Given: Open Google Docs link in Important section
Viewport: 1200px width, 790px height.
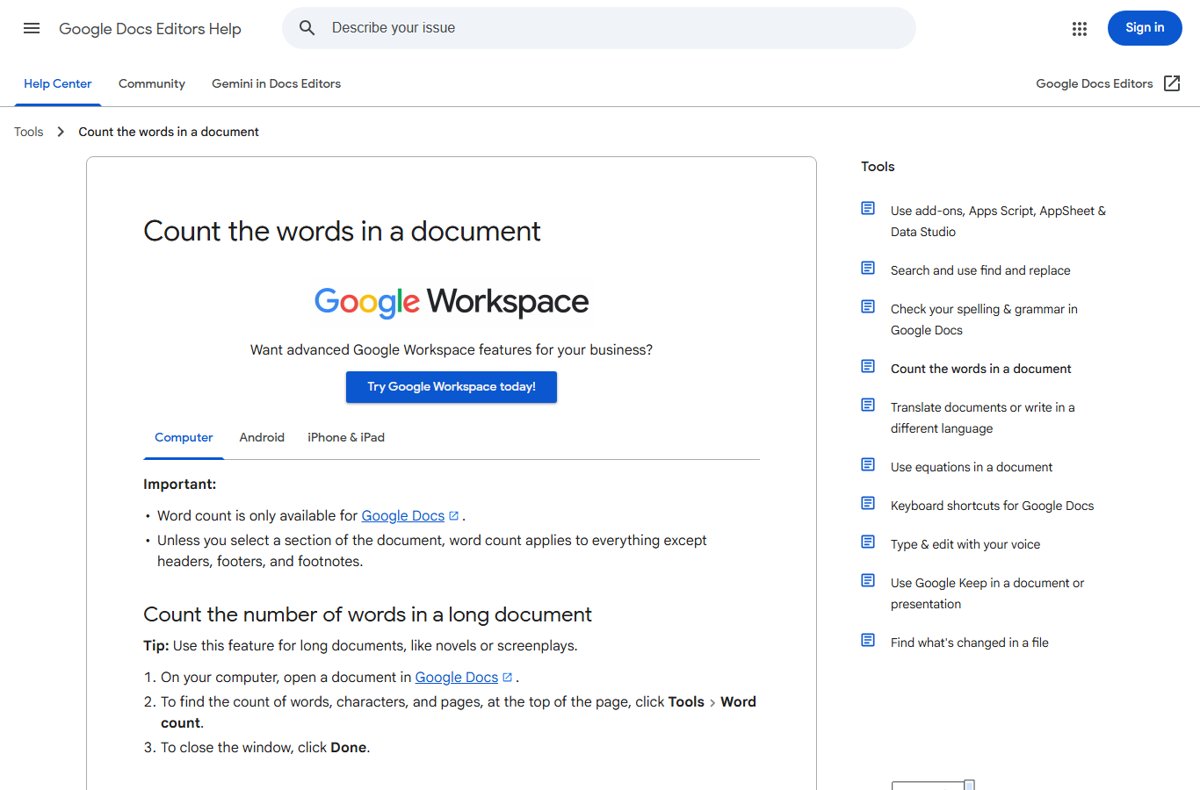Looking at the screenshot, I should [403, 516].
